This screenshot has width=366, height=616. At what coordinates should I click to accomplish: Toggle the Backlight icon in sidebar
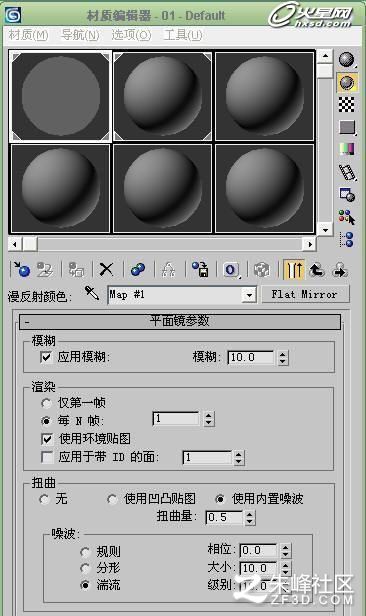click(x=347, y=82)
